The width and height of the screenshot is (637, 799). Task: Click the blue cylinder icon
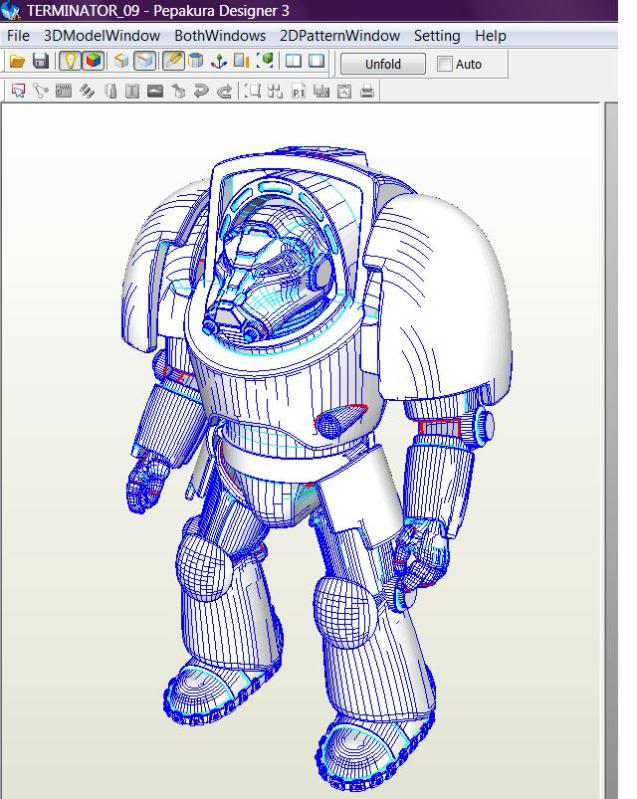(x=196, y=61)
